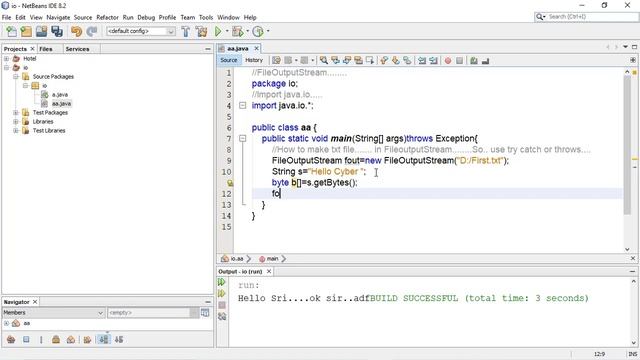The height and width of the screenshot is (360, 640).
Task: Expand the Test Libraries node
Action: pyautogui.click(x=16, y=131)
